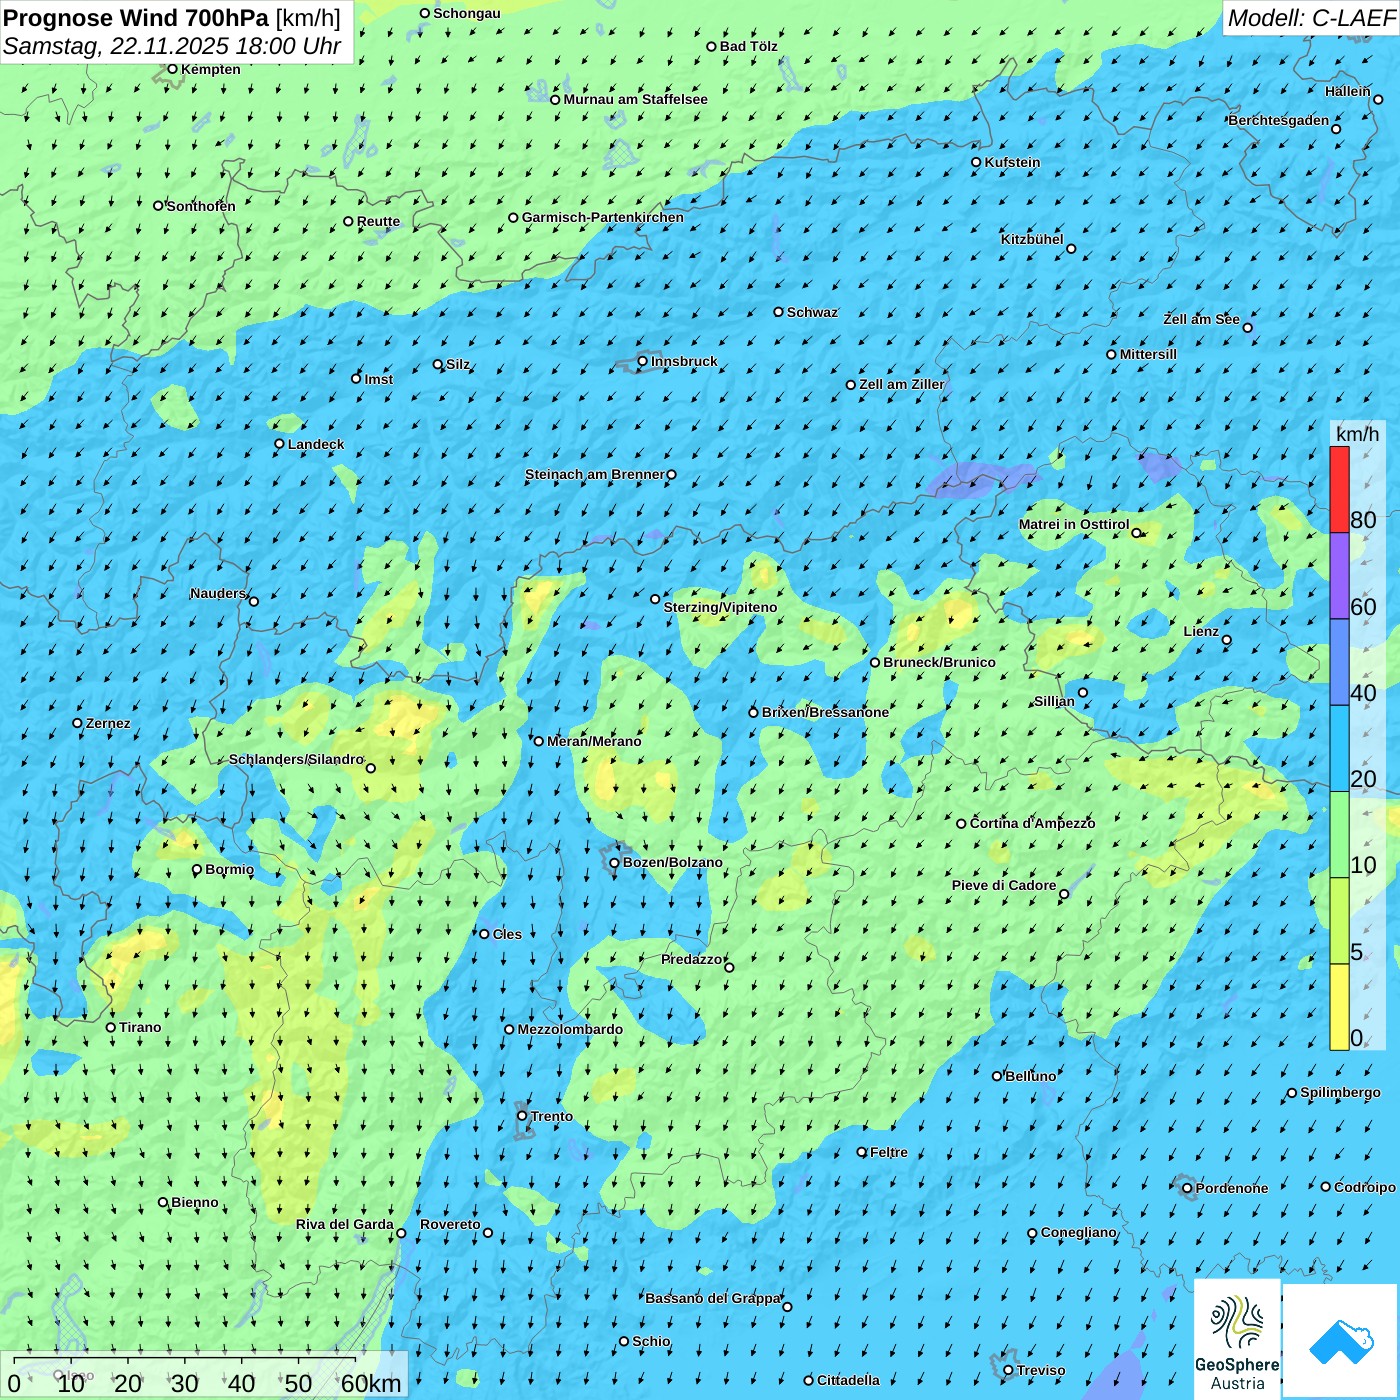Click the 'Berchtesgaden' label
The height and width of the screenshot is (1400, 1400).
(x=1279, y=120)
